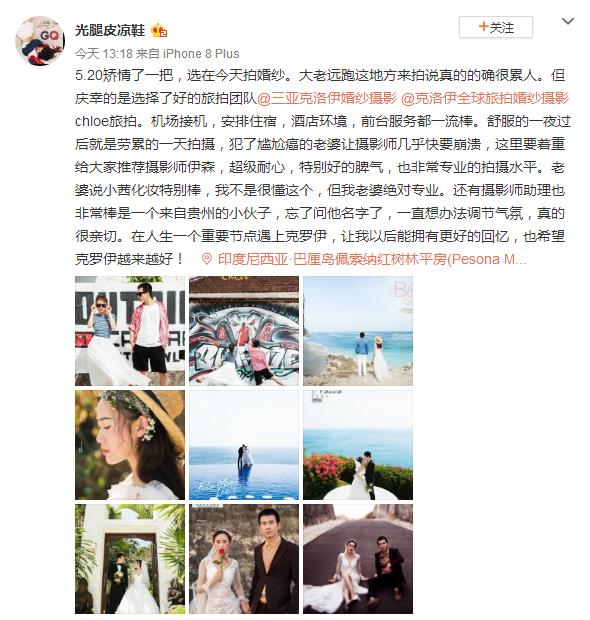Click the crown membership badge icon

coord(159,30)
